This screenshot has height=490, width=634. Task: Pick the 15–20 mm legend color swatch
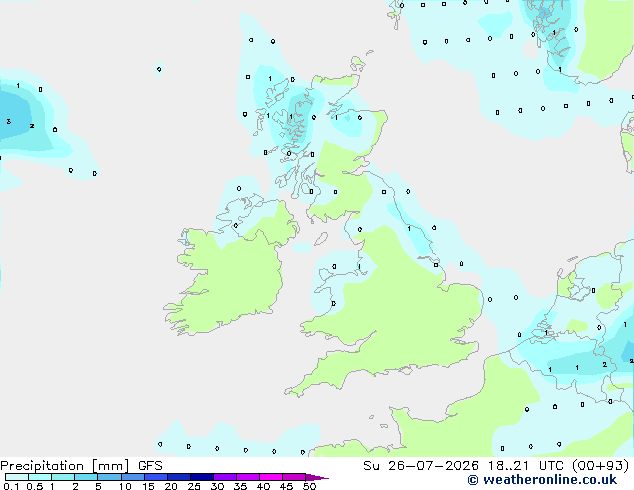(x=156, y=477)
